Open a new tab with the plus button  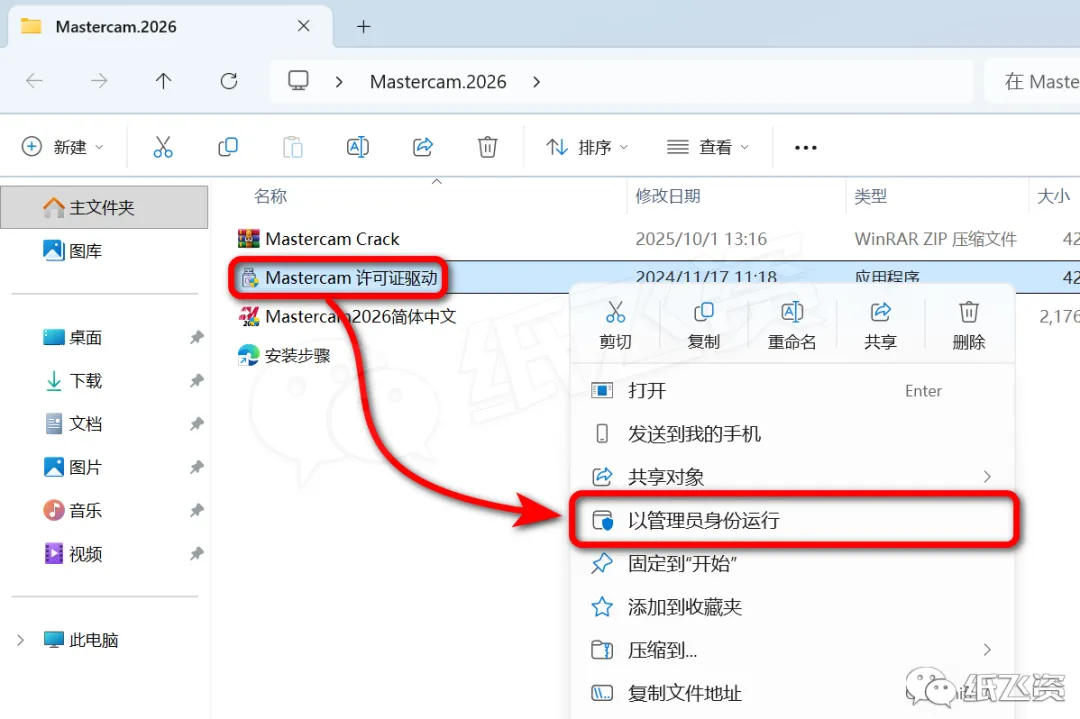tap(364, 27)
